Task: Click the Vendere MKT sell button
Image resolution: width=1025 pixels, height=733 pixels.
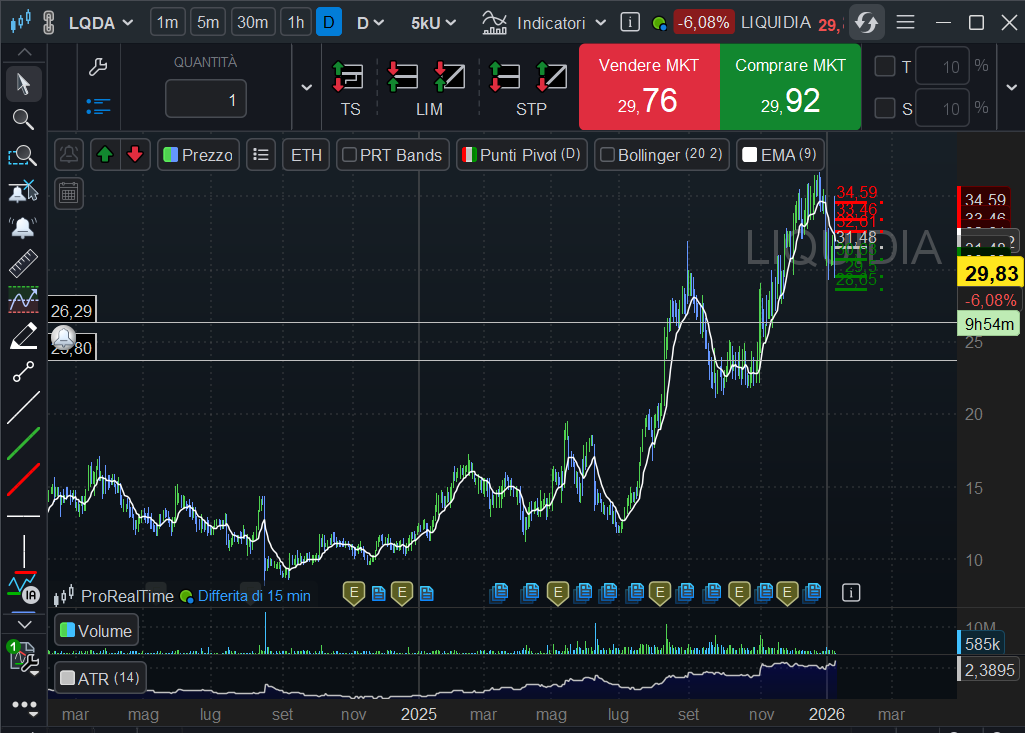Action: click(x=648, y=87)
